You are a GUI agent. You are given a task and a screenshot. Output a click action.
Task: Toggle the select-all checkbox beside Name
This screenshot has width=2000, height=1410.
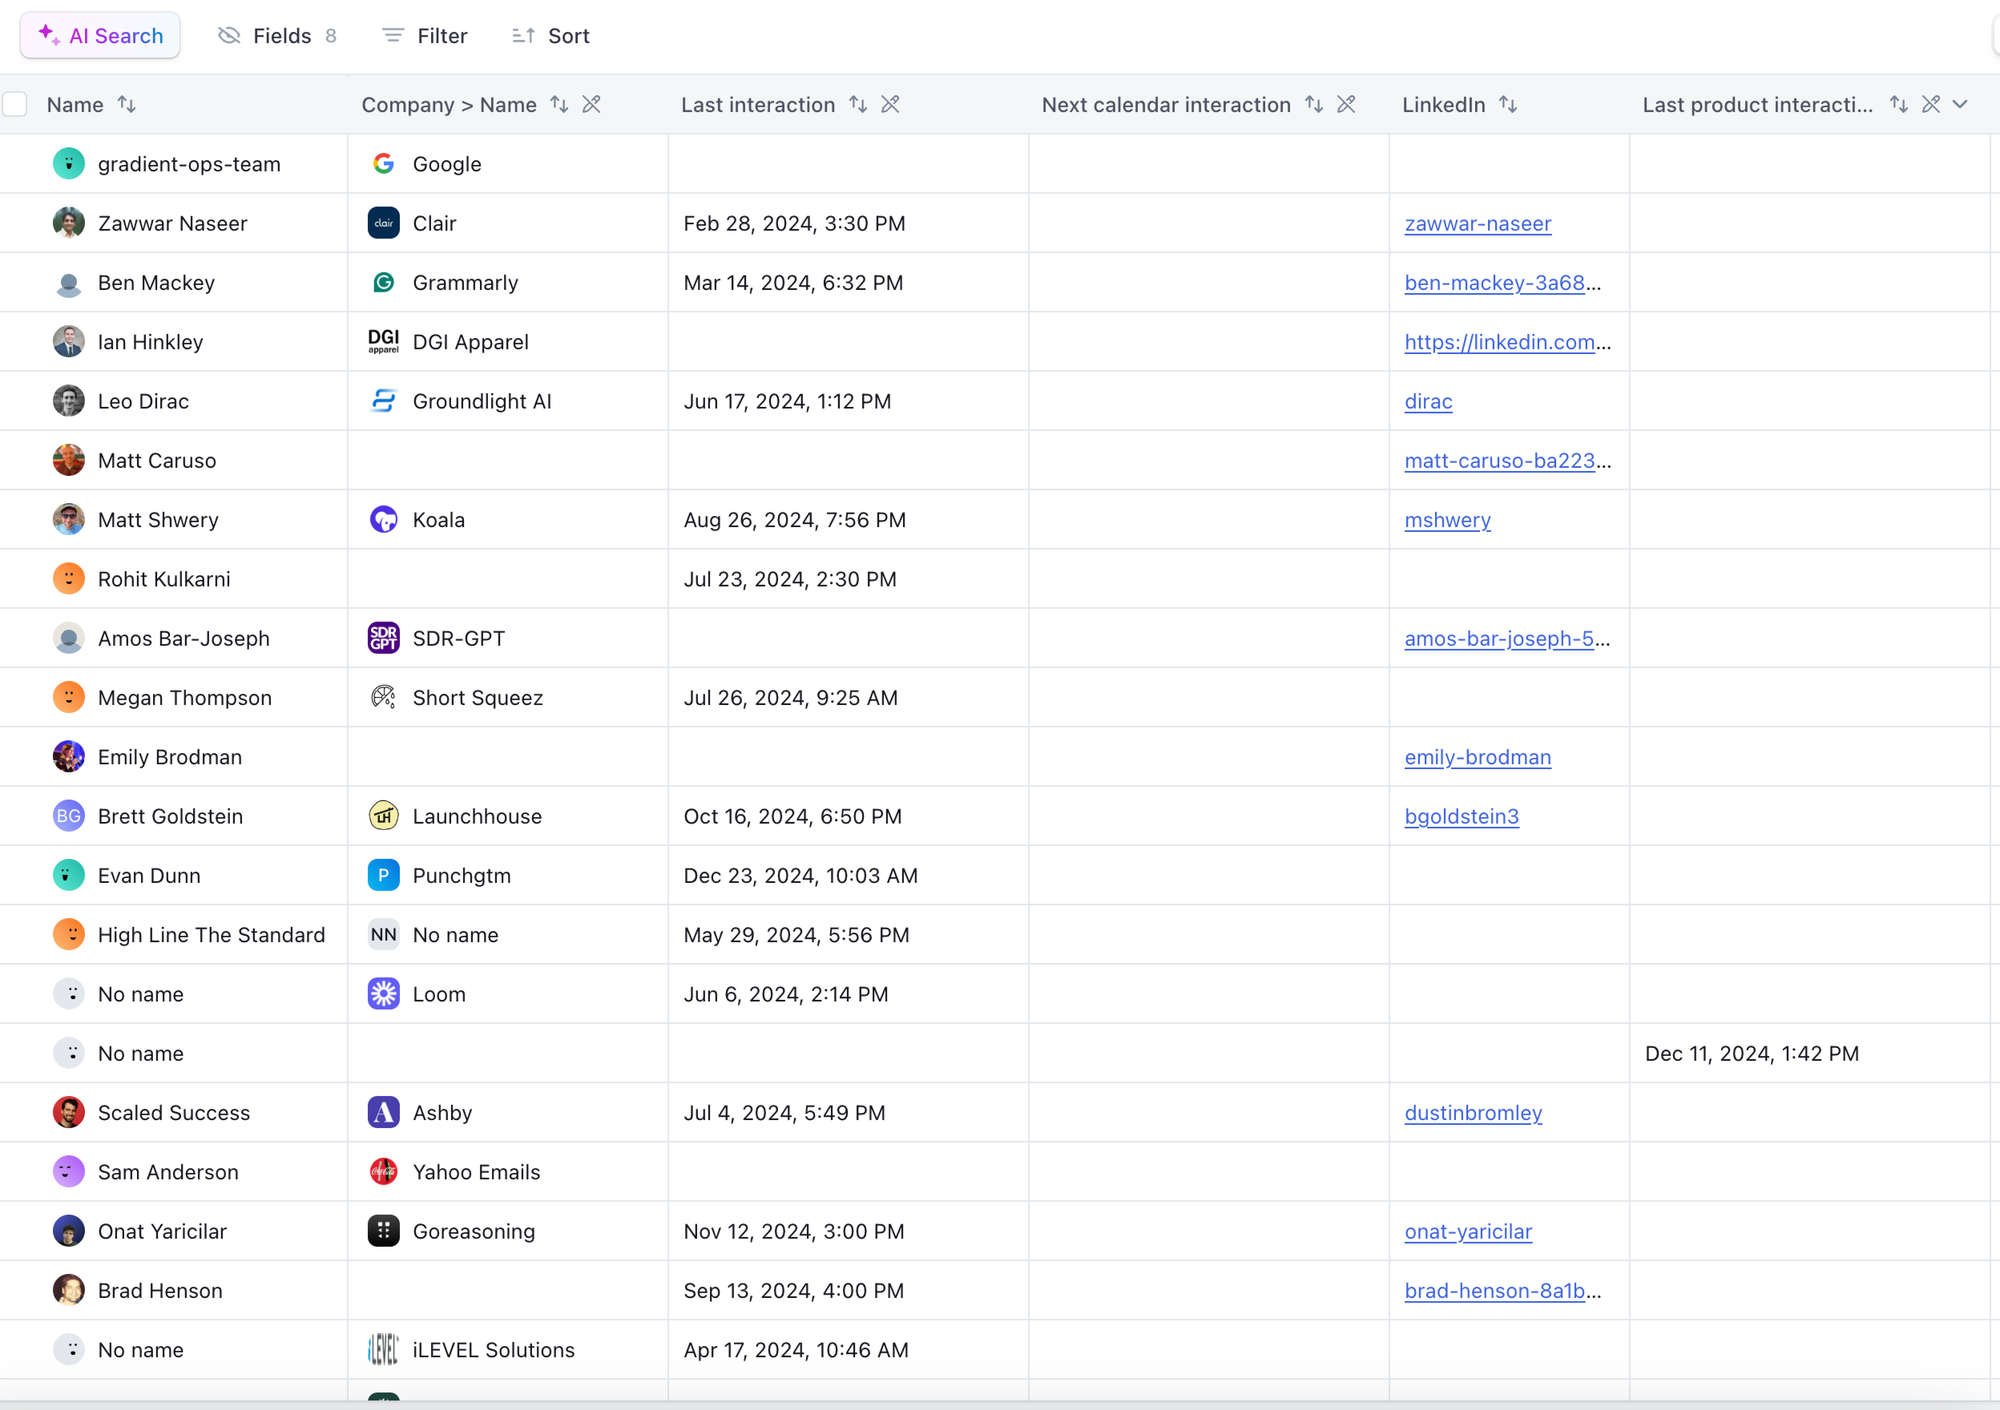(15, 104)
